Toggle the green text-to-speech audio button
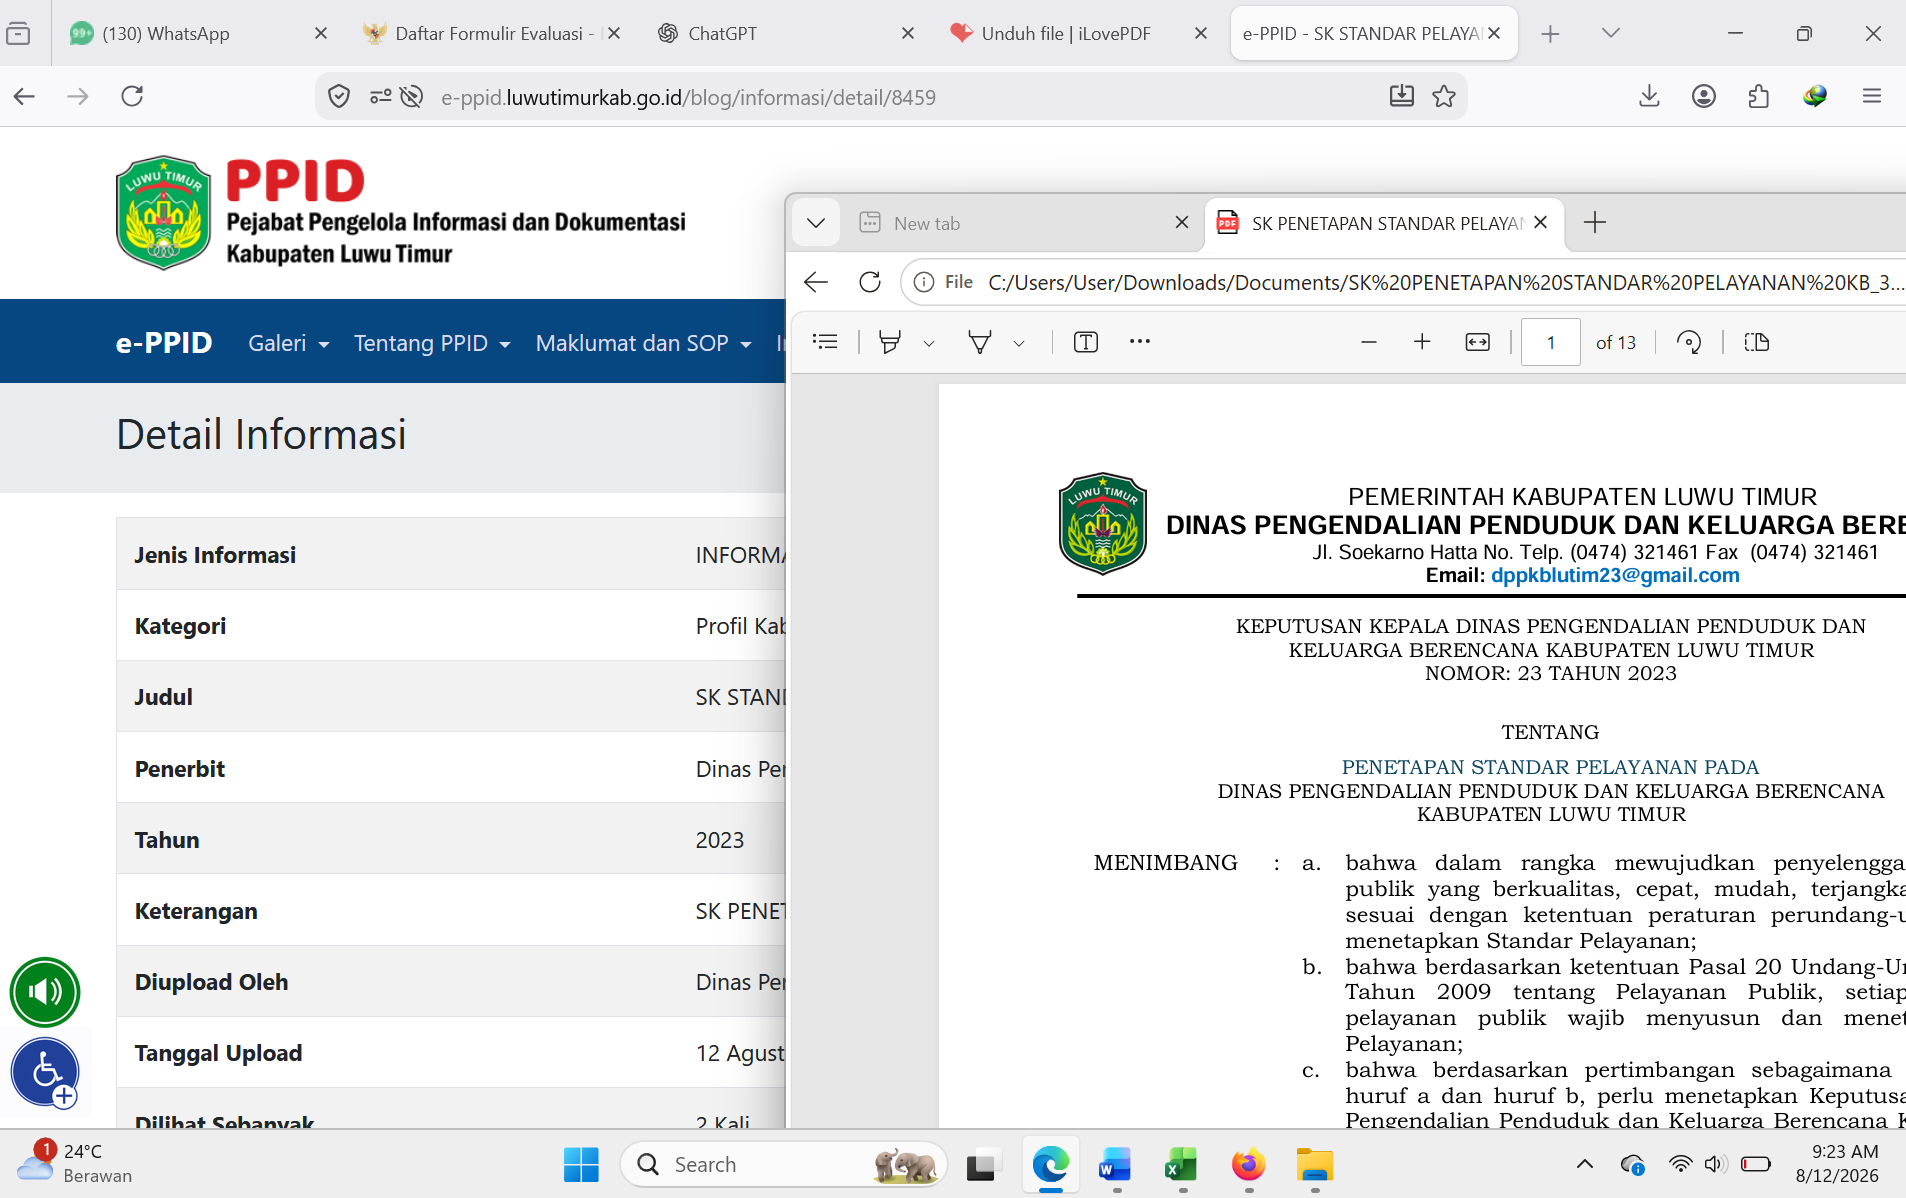1906x1198 pixels. [x=45, y=992]
